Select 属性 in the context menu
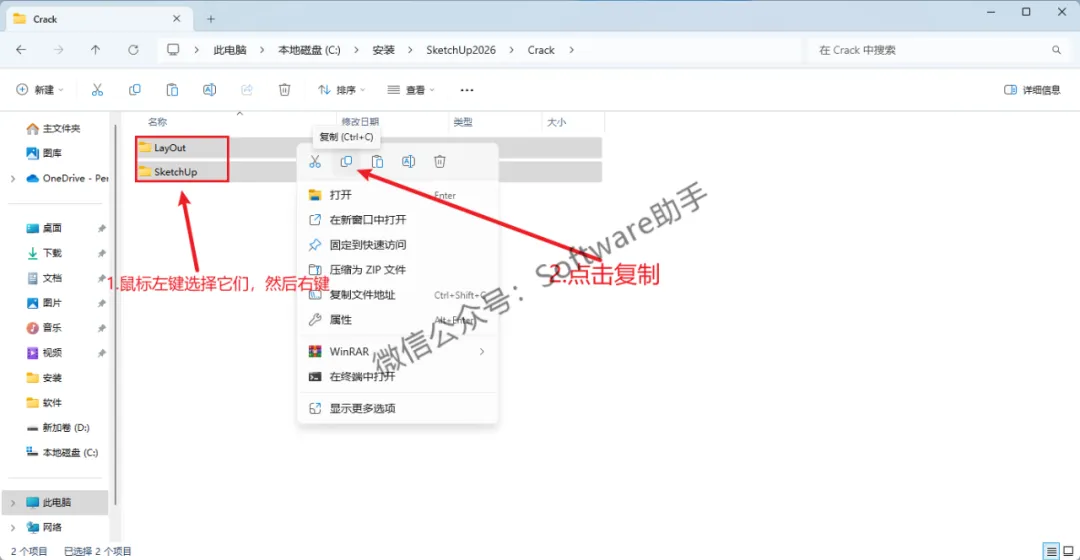Screen dimensions: 1080x560 397,320
